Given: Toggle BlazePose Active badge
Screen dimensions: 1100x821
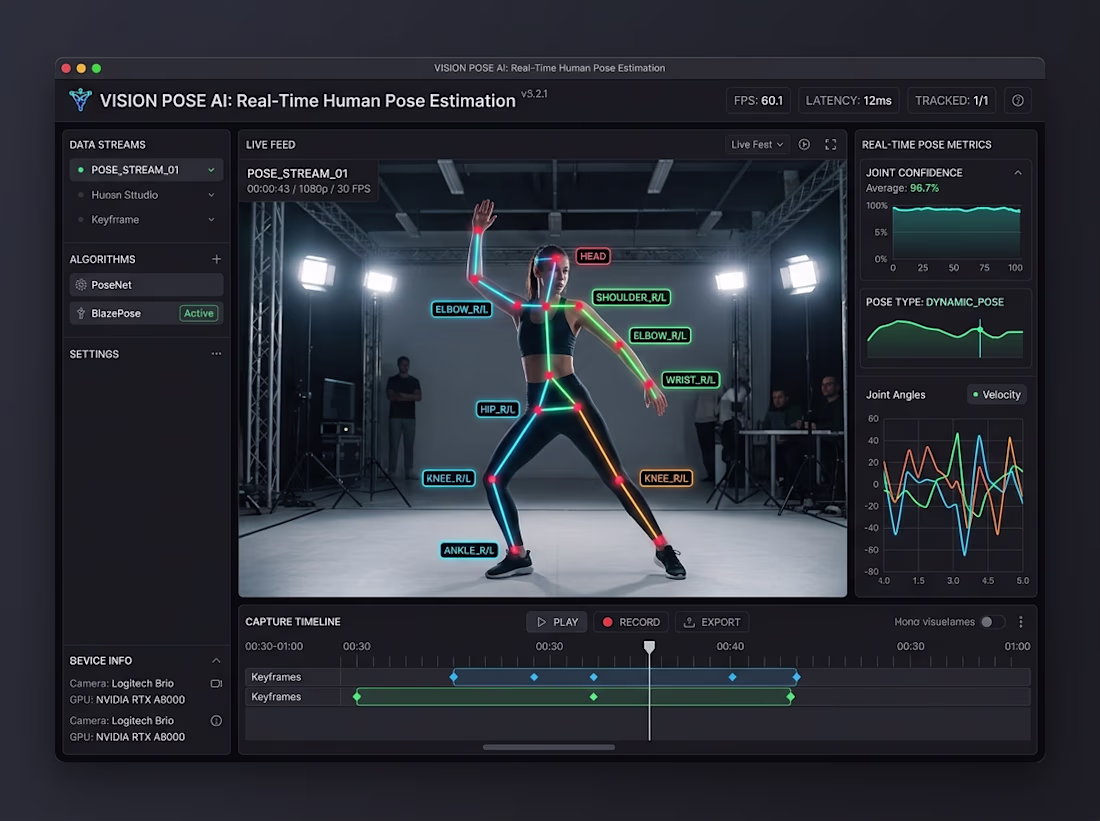Looking at the screenshot, I should [199, 313].
